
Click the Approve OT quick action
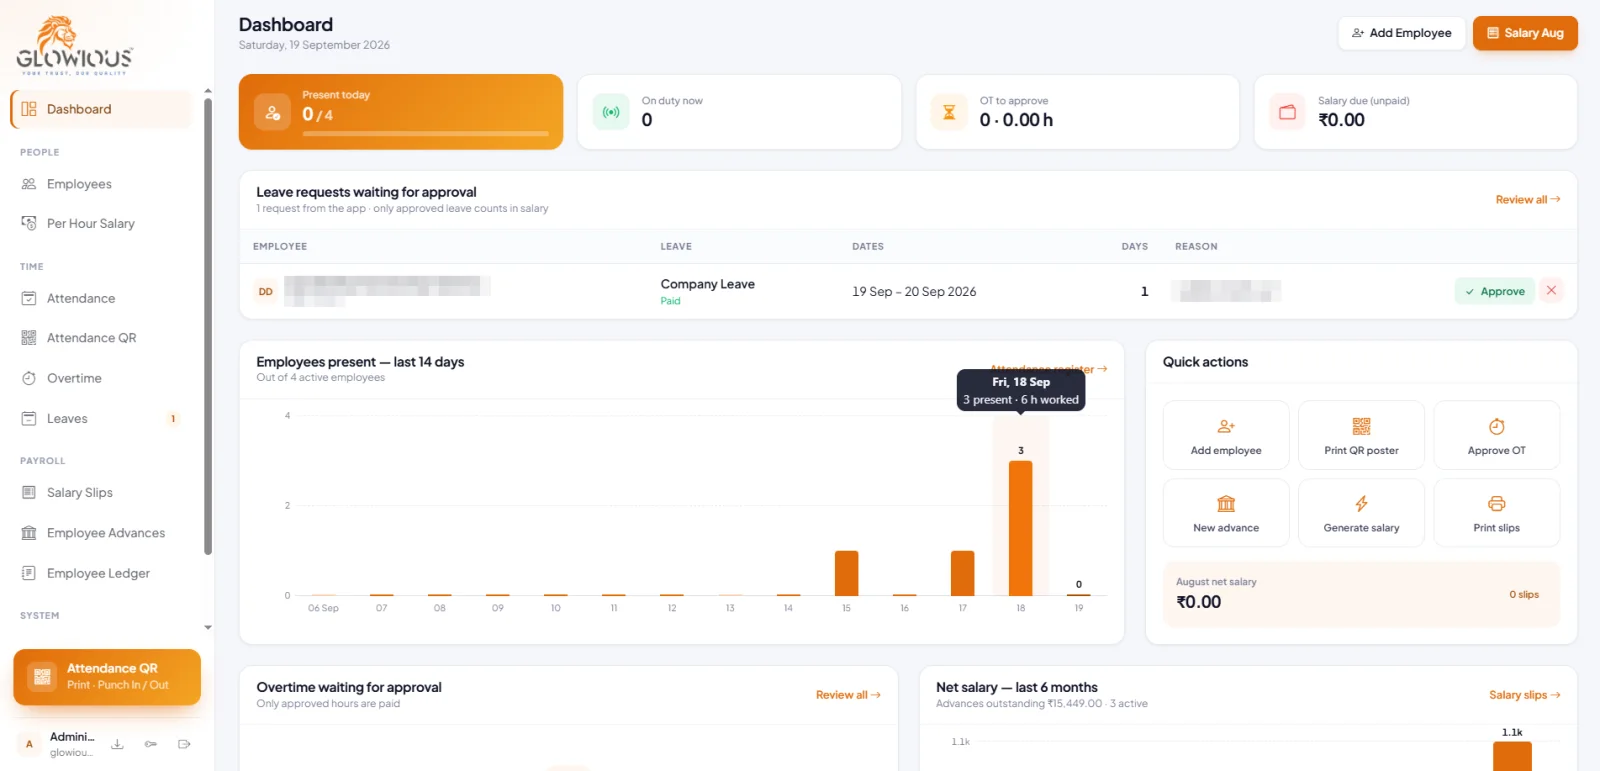click(1497, 436)
